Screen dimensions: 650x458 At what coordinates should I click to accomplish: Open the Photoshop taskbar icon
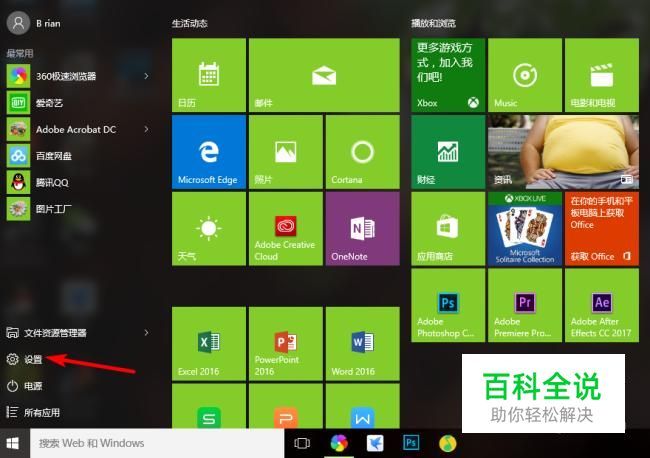411,443
